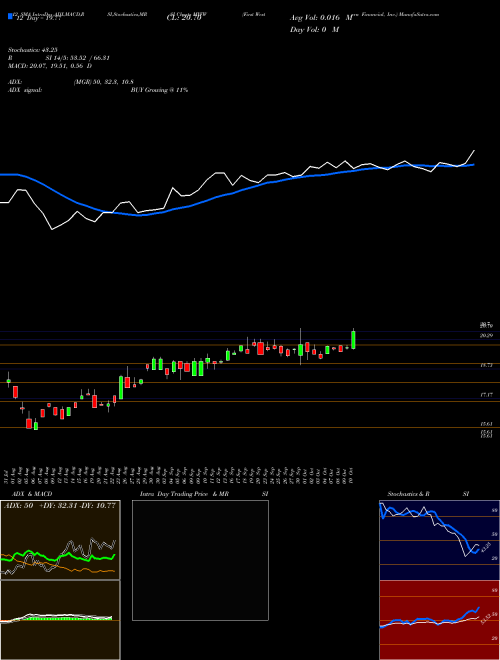Viewport: 500px width, 660px height.
Task: Click the 'Avg Vol: 0.016 M' value
Action: point(321,18)
